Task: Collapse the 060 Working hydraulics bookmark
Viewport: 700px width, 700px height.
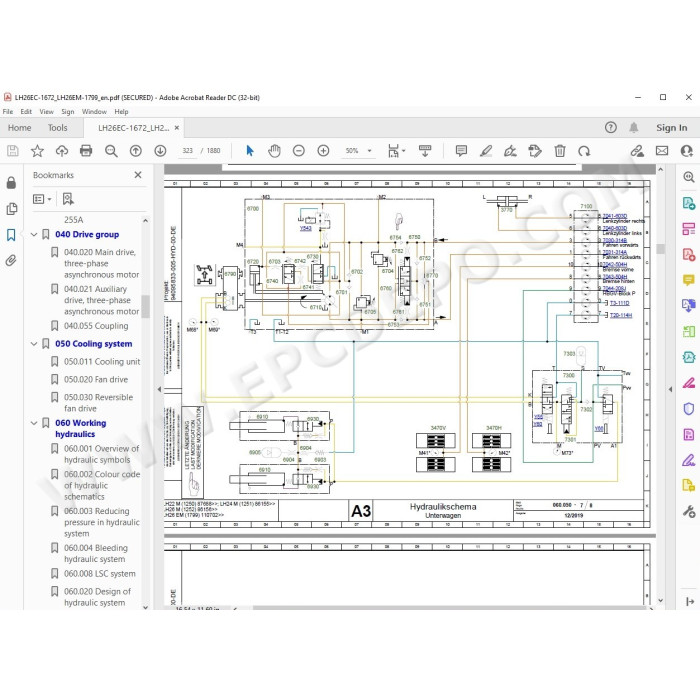Action: tap(34, 423)
